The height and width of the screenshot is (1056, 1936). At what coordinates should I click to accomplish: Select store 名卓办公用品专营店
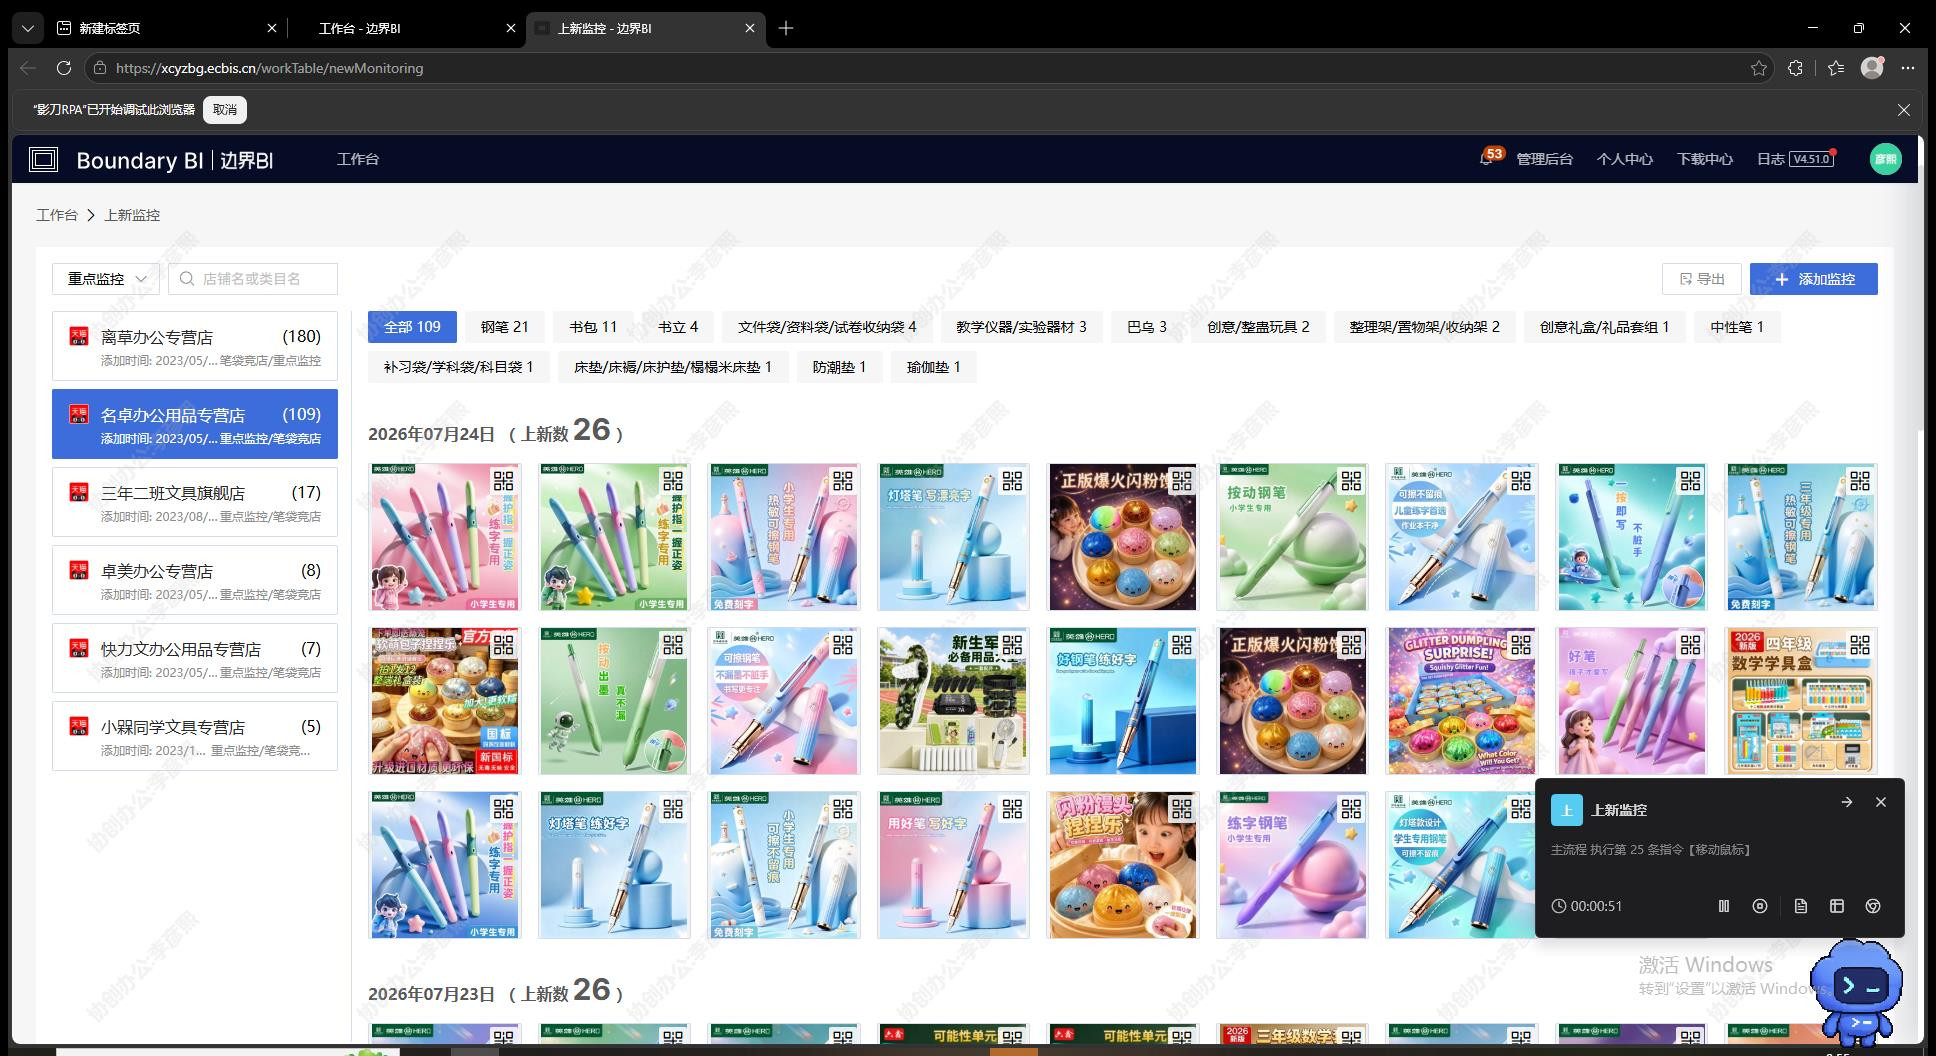pyautogui.click(x=195, y=424)
